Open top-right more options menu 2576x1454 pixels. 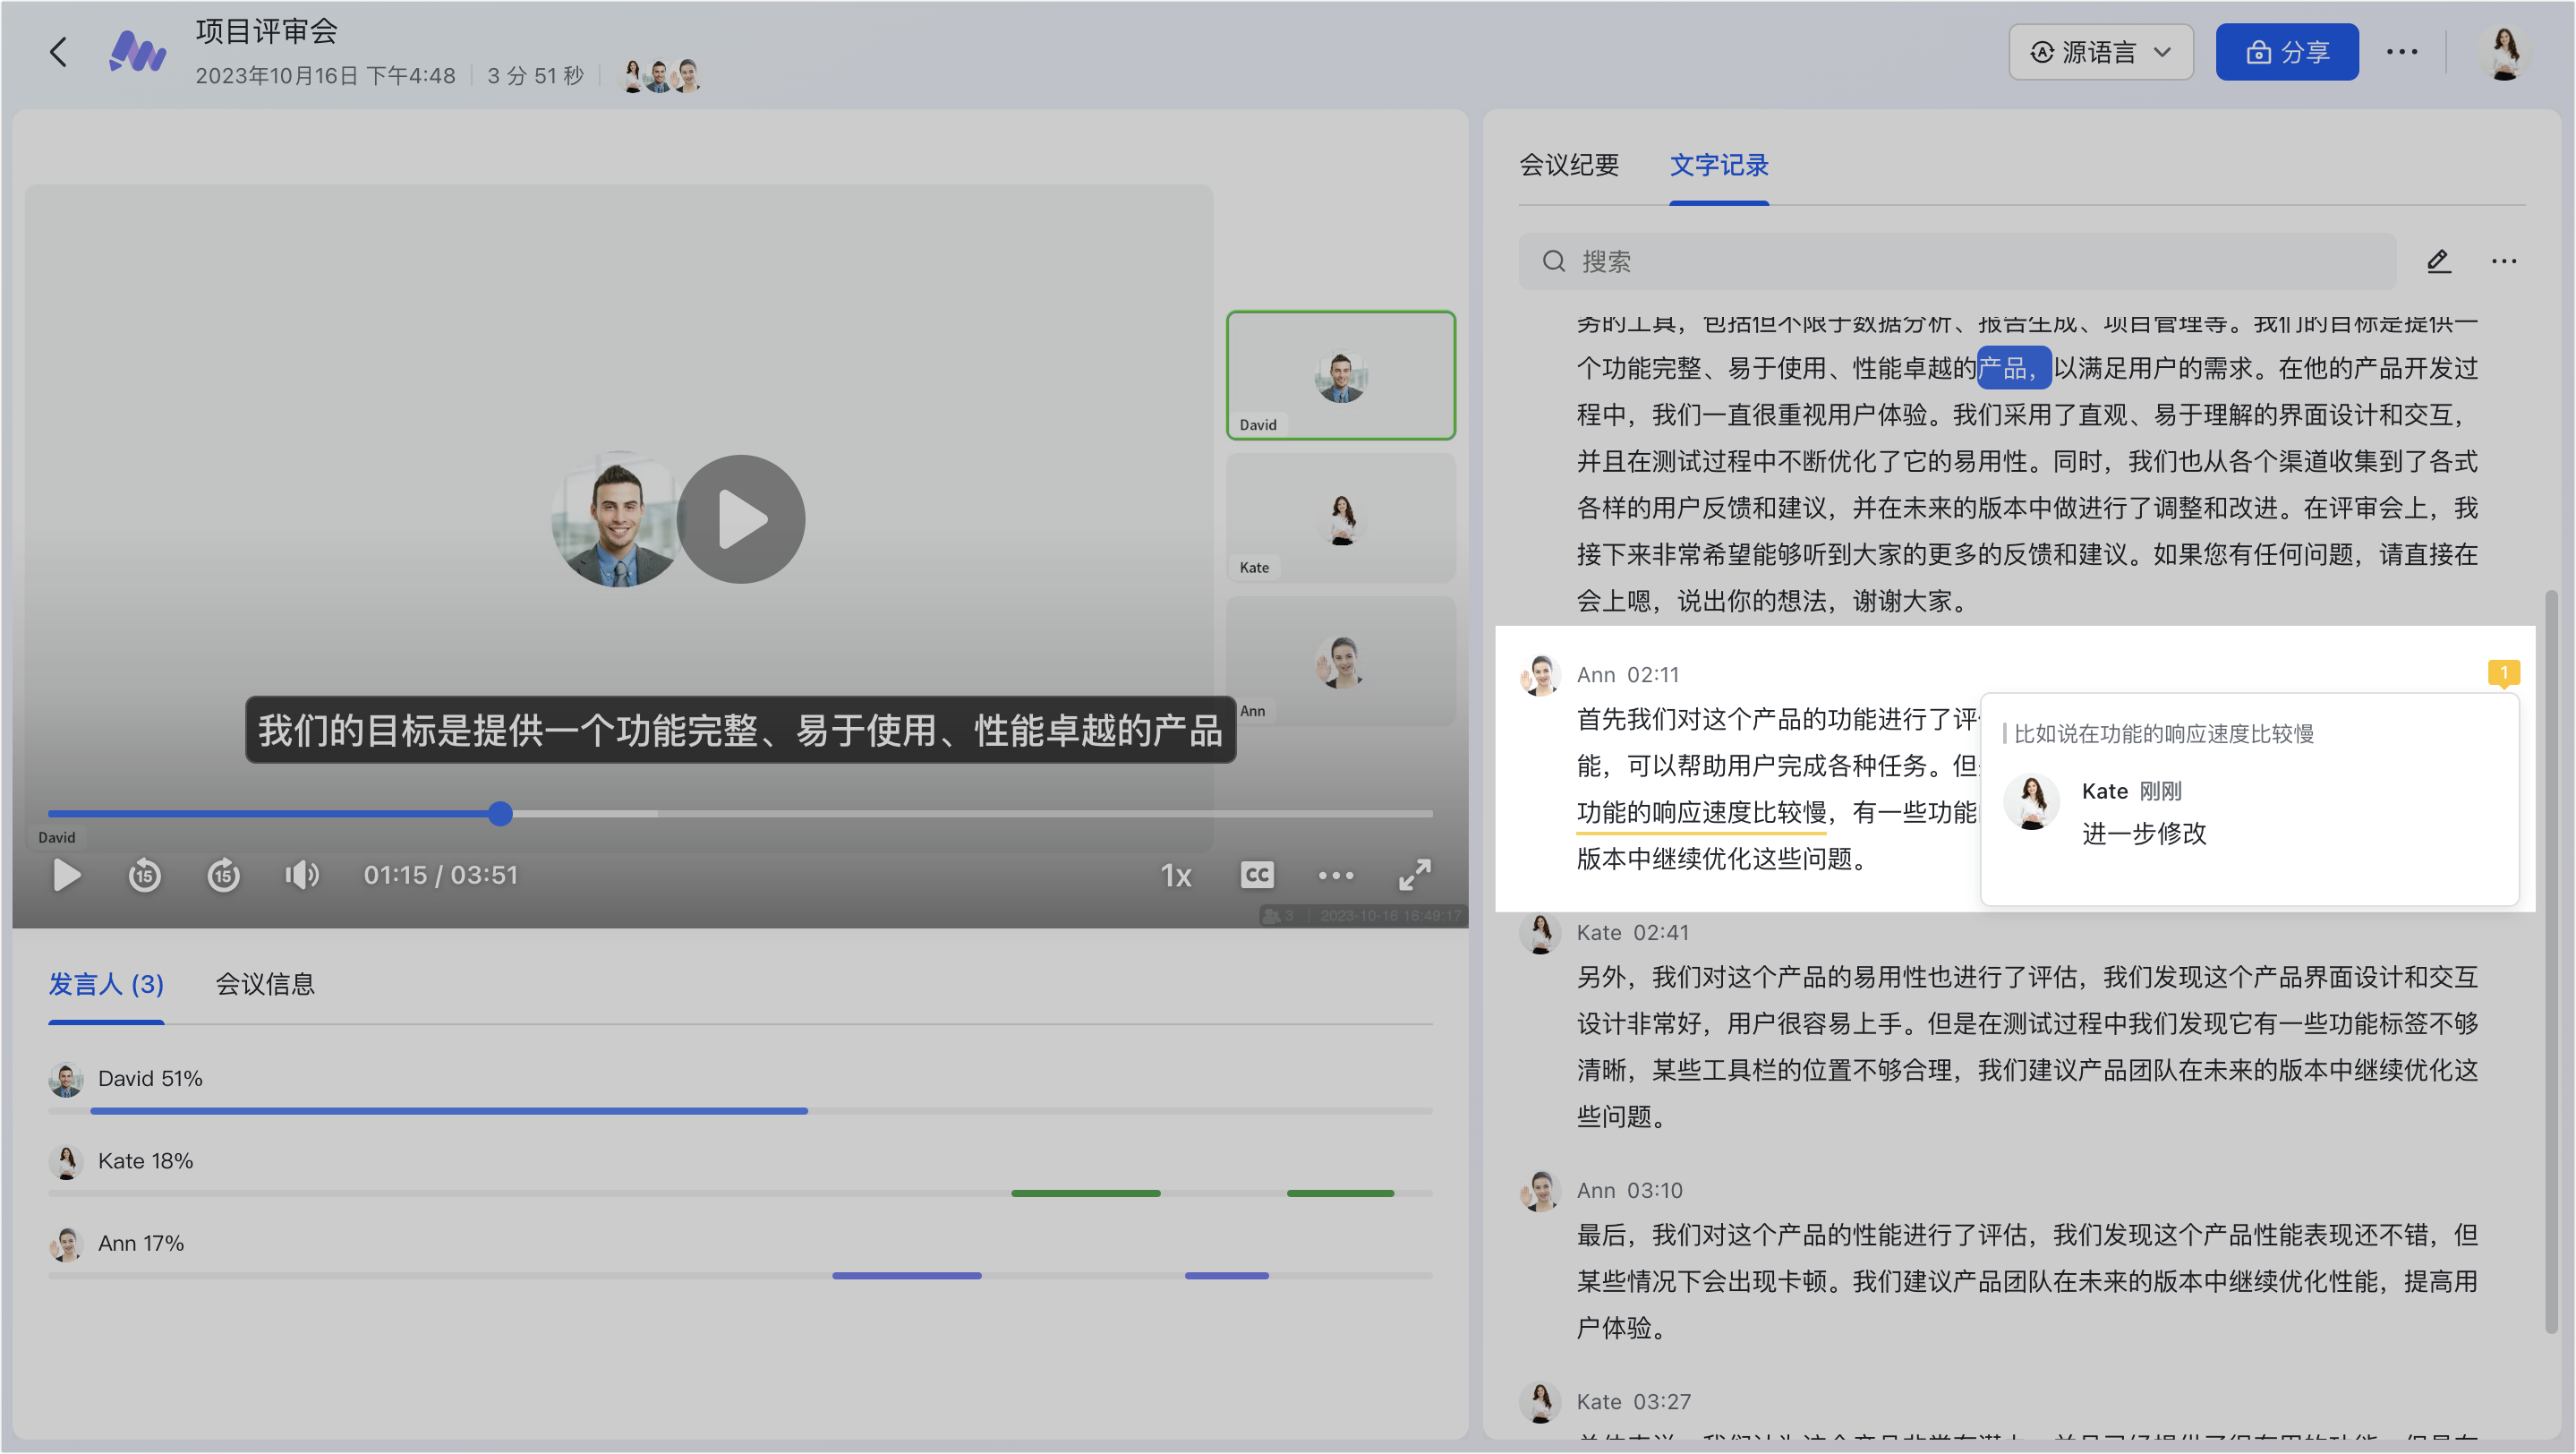[2401, 52]
